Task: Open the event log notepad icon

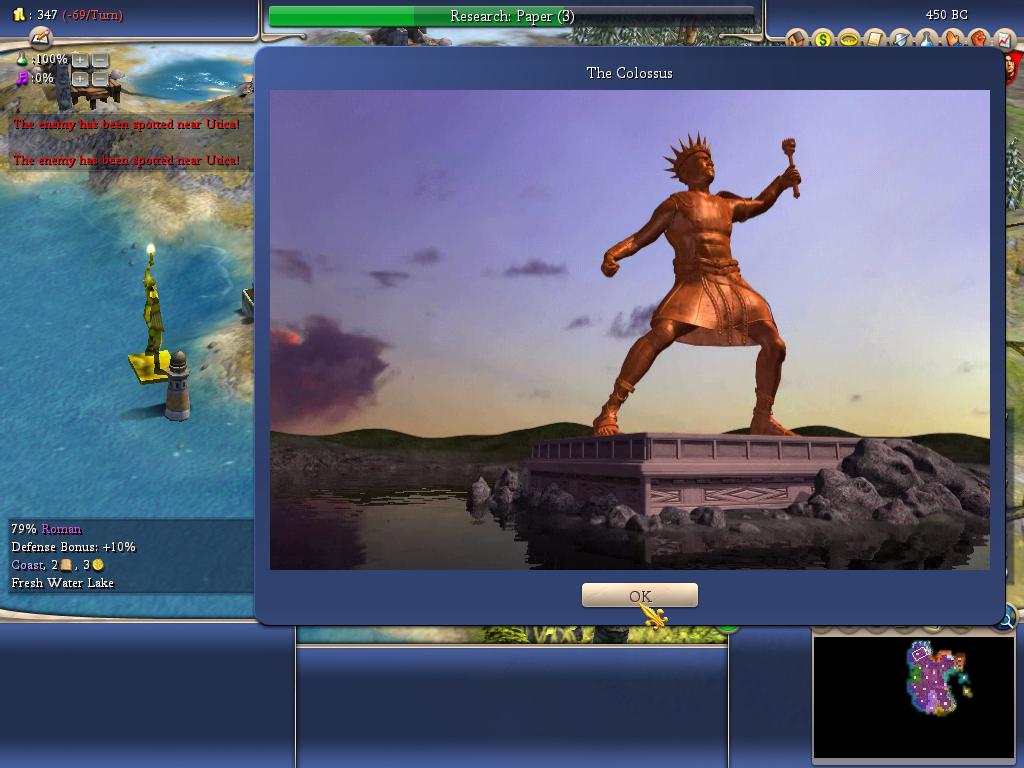Action: point(40,37)
